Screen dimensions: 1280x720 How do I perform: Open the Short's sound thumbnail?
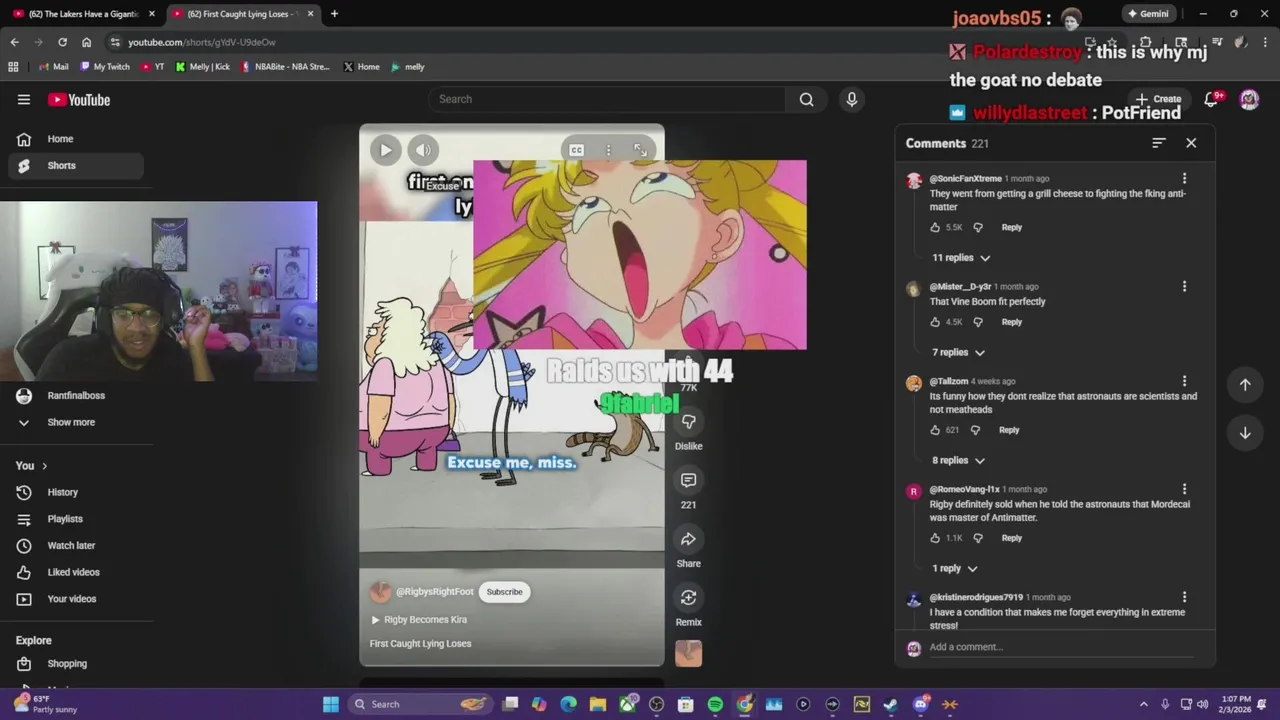(x=689, y=653)
